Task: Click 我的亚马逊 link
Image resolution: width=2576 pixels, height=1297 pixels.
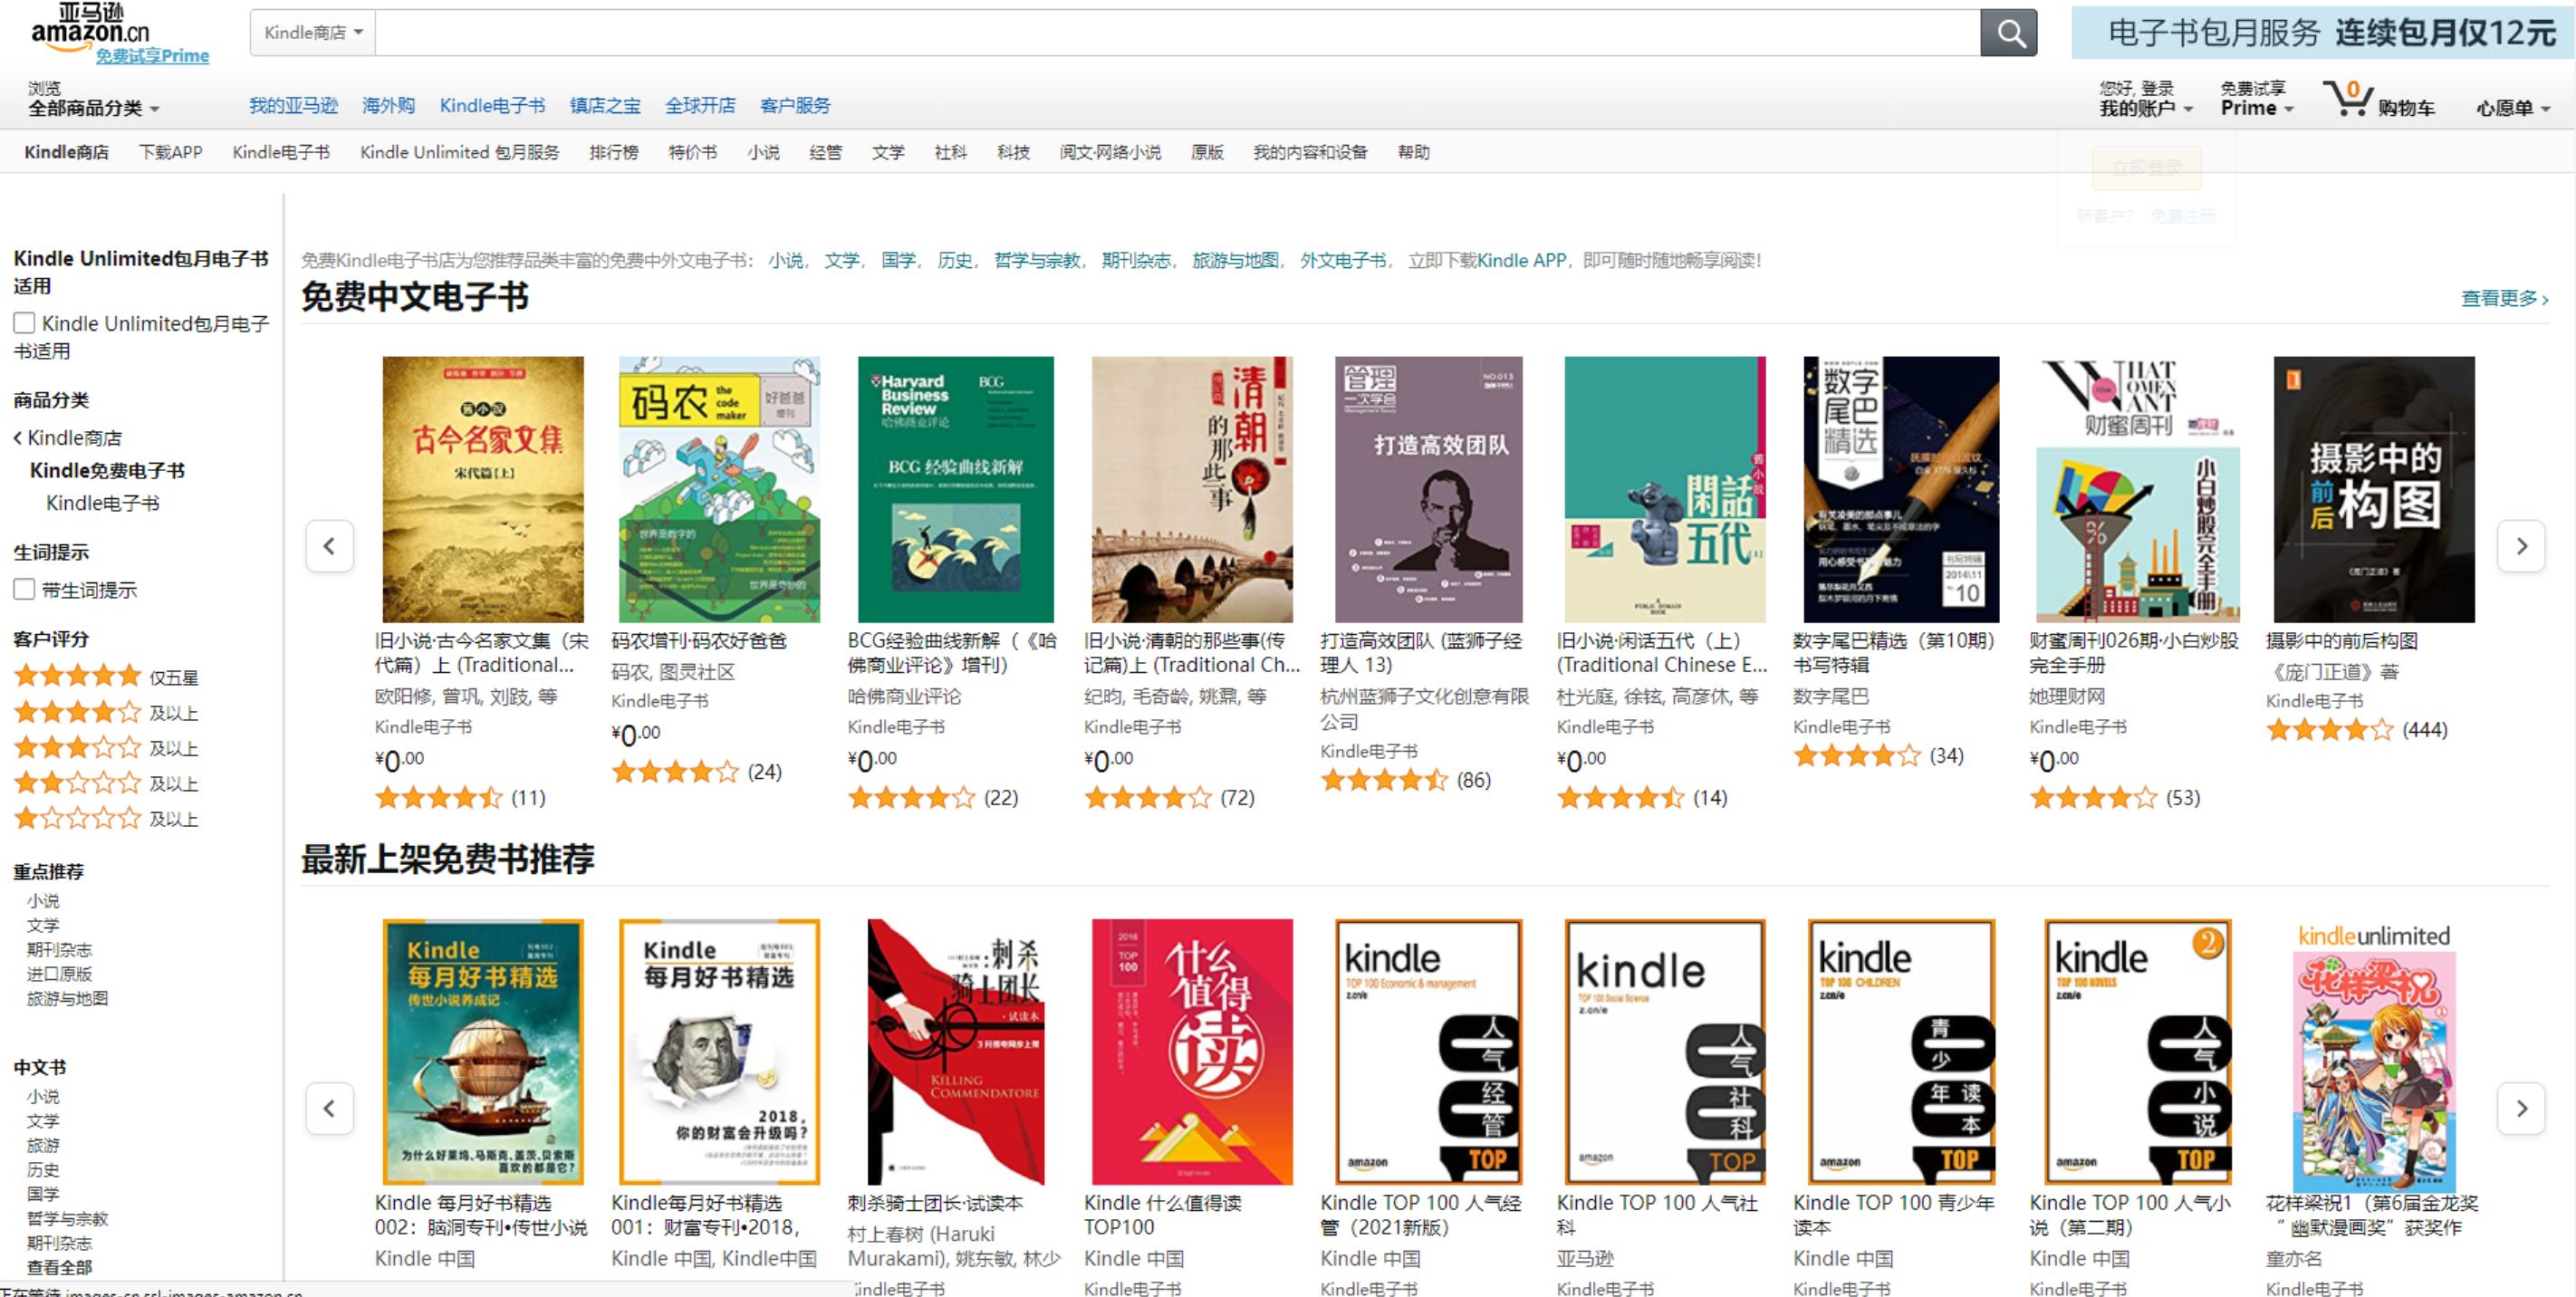Action: 293,105
